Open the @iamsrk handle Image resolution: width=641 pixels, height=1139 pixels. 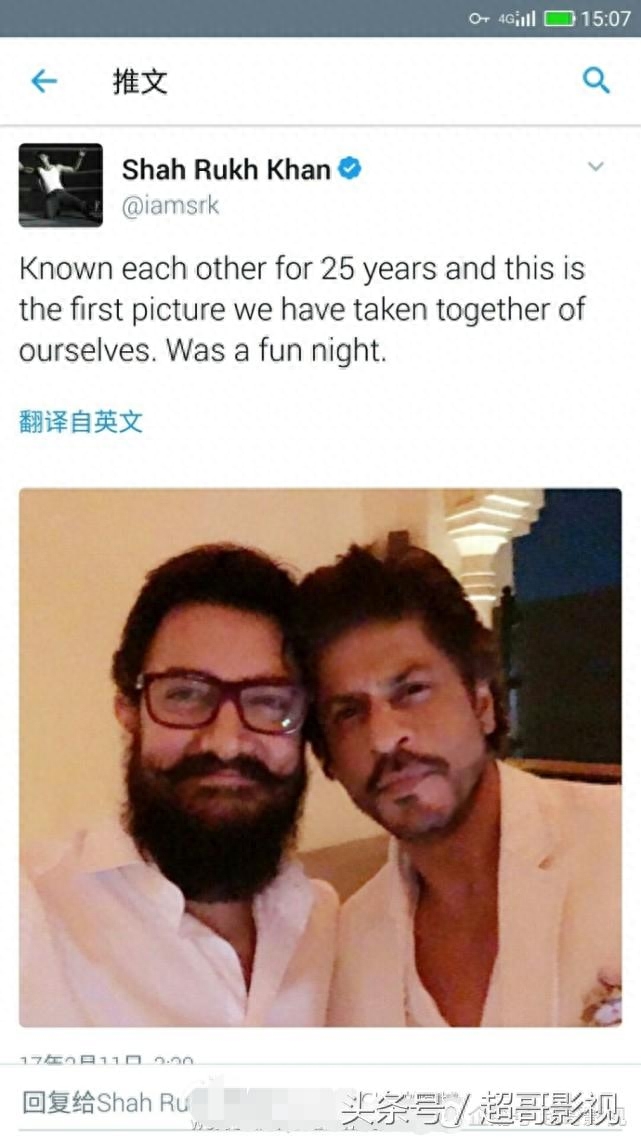[x=170, y=206]
